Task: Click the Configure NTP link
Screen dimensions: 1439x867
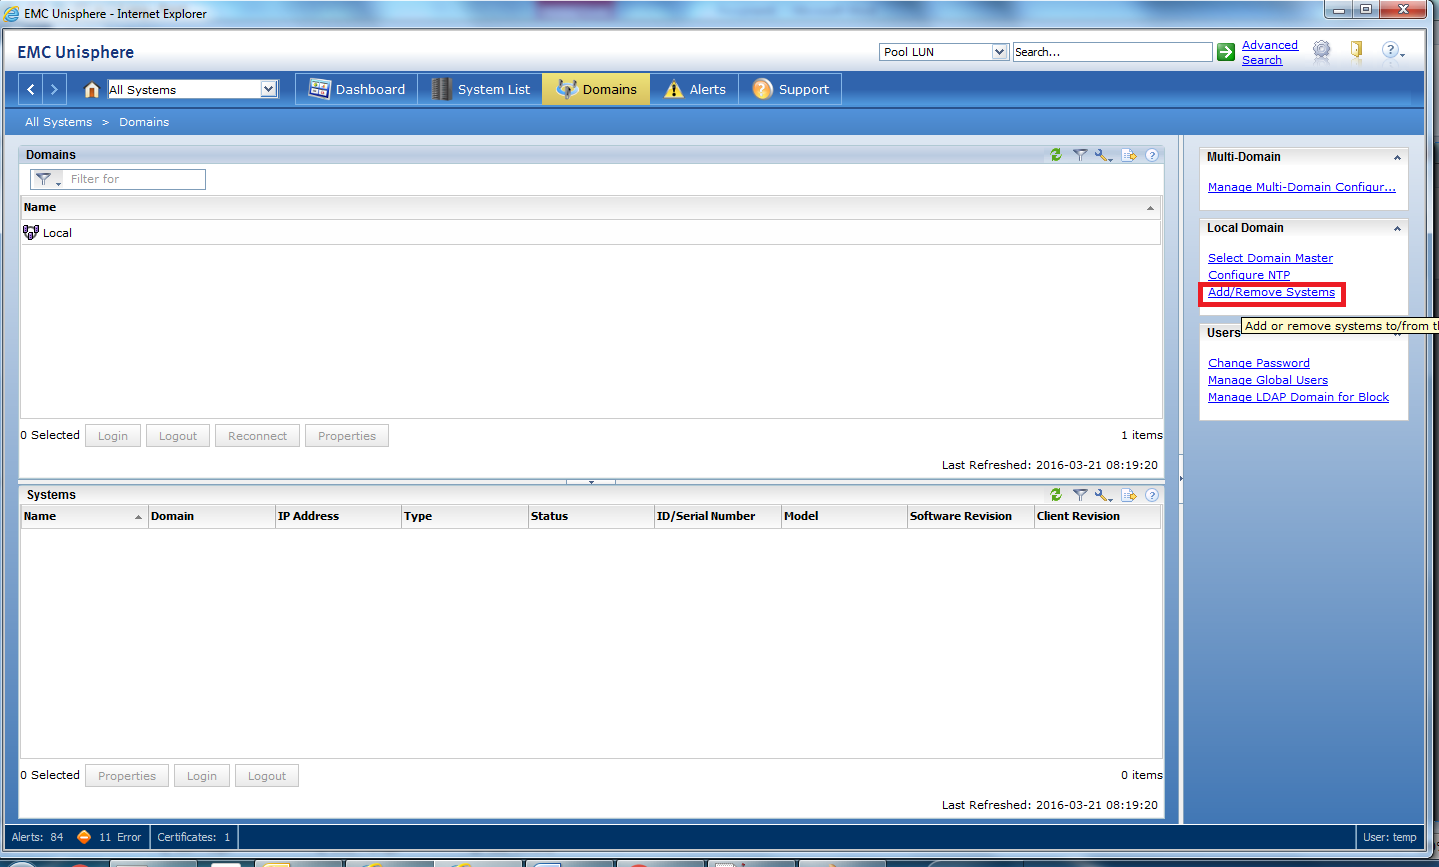Action: click(1249, 275)
